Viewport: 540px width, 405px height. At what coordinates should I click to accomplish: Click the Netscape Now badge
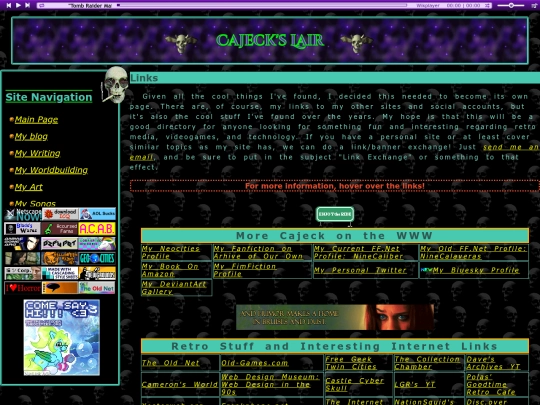(x=23, y=214)
